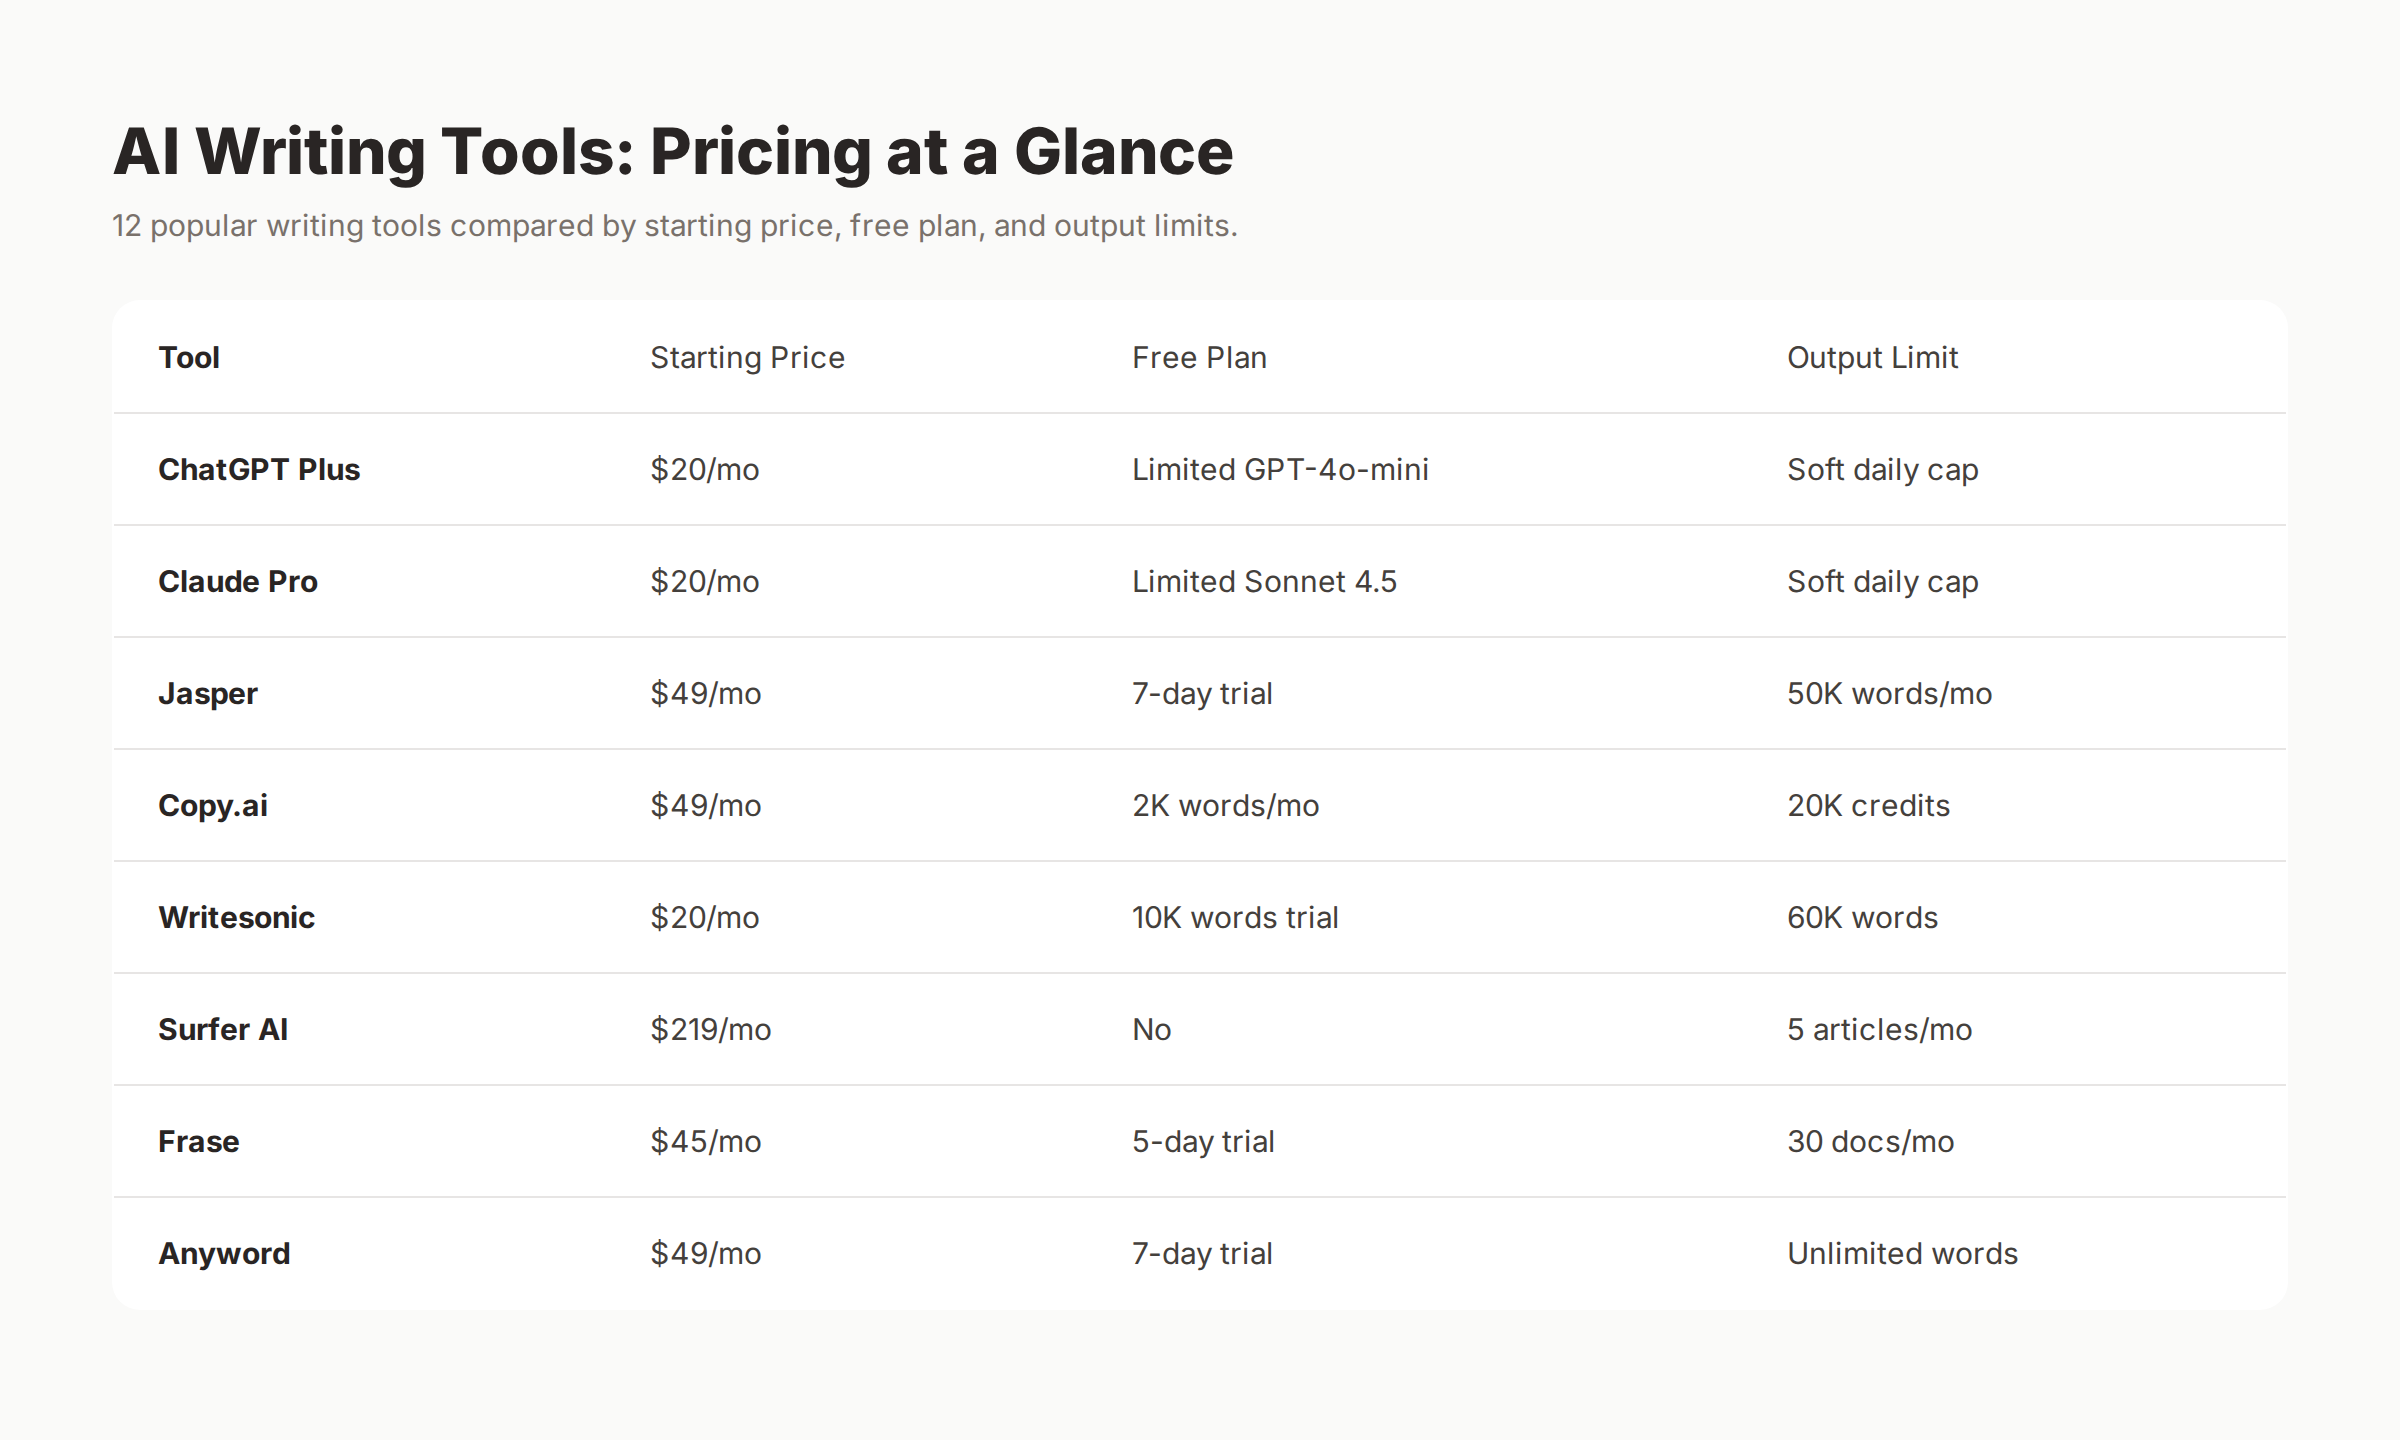
Task: Click '30 docs/mo' cell
Action: click(x=1870, y=1141)
